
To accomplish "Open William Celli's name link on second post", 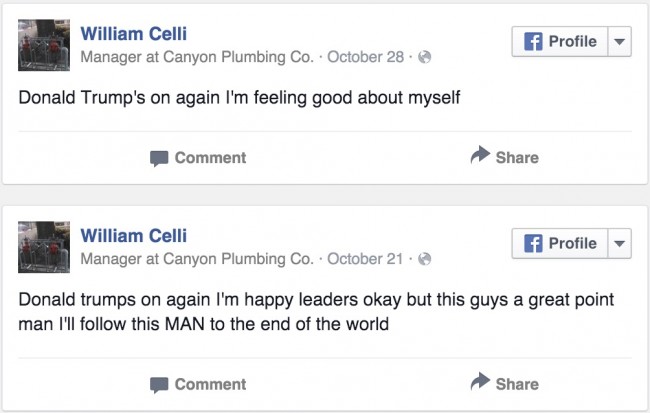I will tap(133, 237).
